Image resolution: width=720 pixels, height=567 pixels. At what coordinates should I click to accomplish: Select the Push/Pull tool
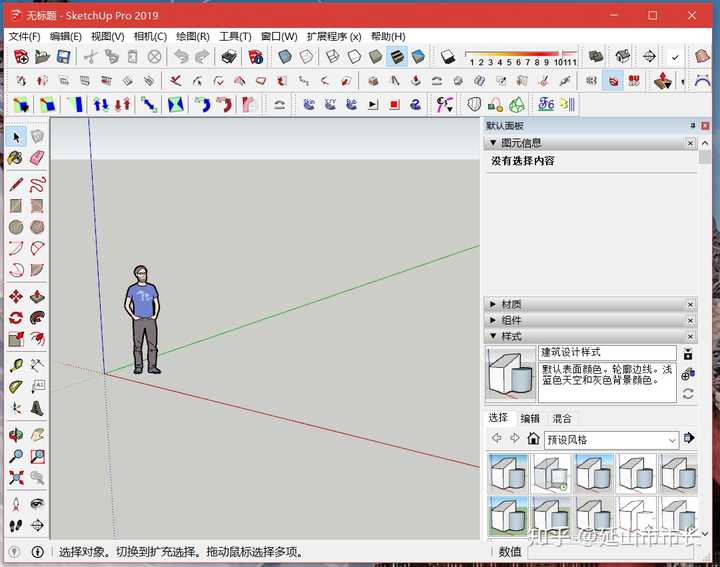37,297
